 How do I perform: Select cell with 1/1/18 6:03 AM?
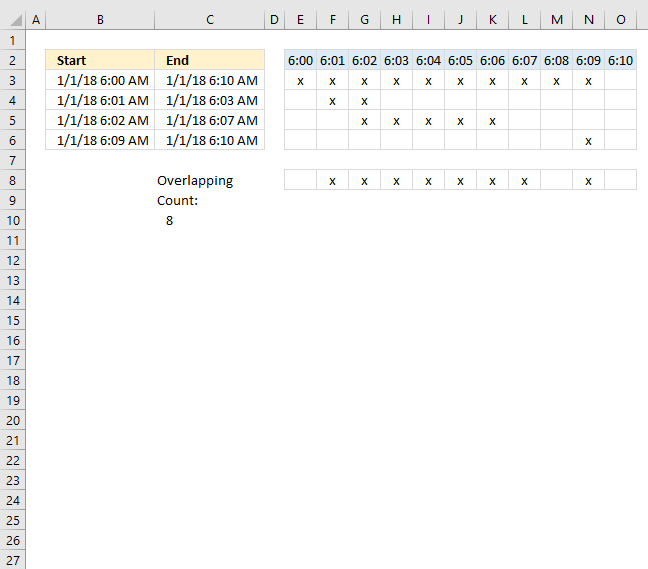click(x=210, y=100)
